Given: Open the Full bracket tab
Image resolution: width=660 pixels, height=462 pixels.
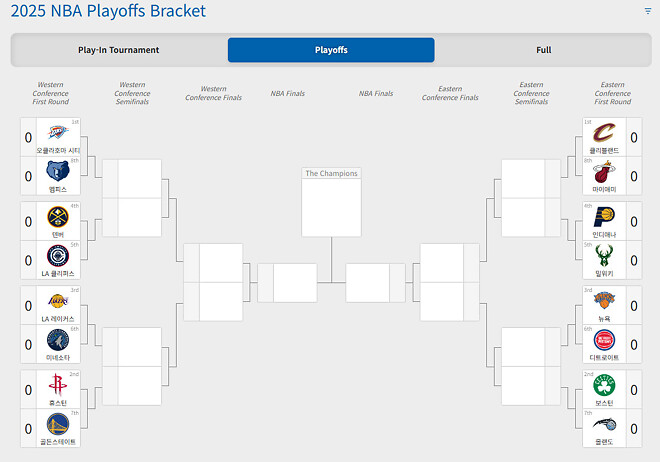Looking at the screenshot, I should click(543, 50).
